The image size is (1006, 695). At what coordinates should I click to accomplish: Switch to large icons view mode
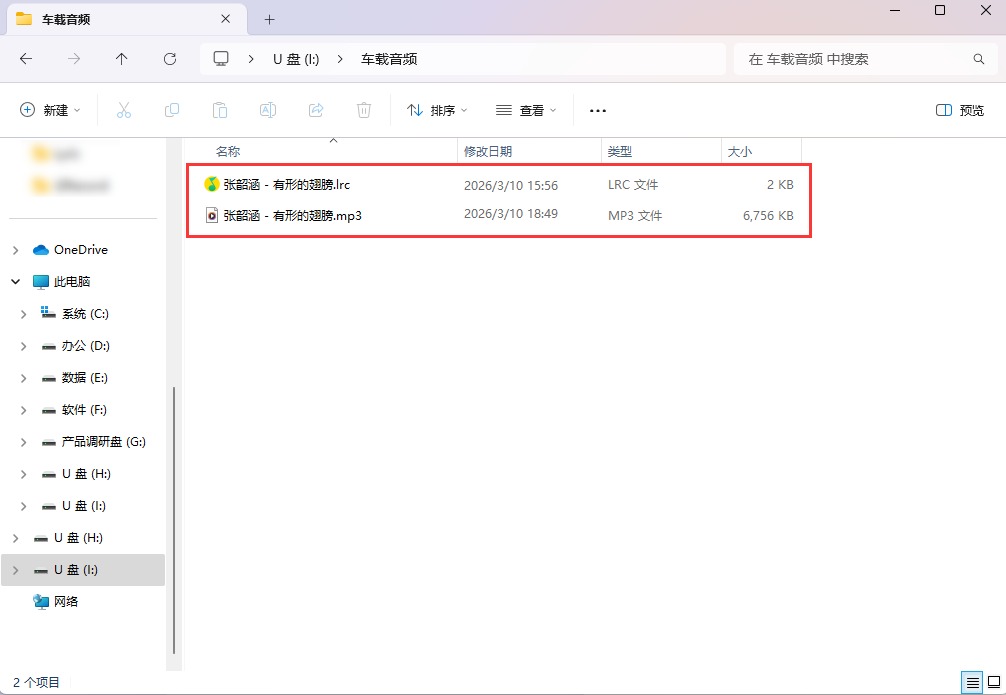point(992,682)
